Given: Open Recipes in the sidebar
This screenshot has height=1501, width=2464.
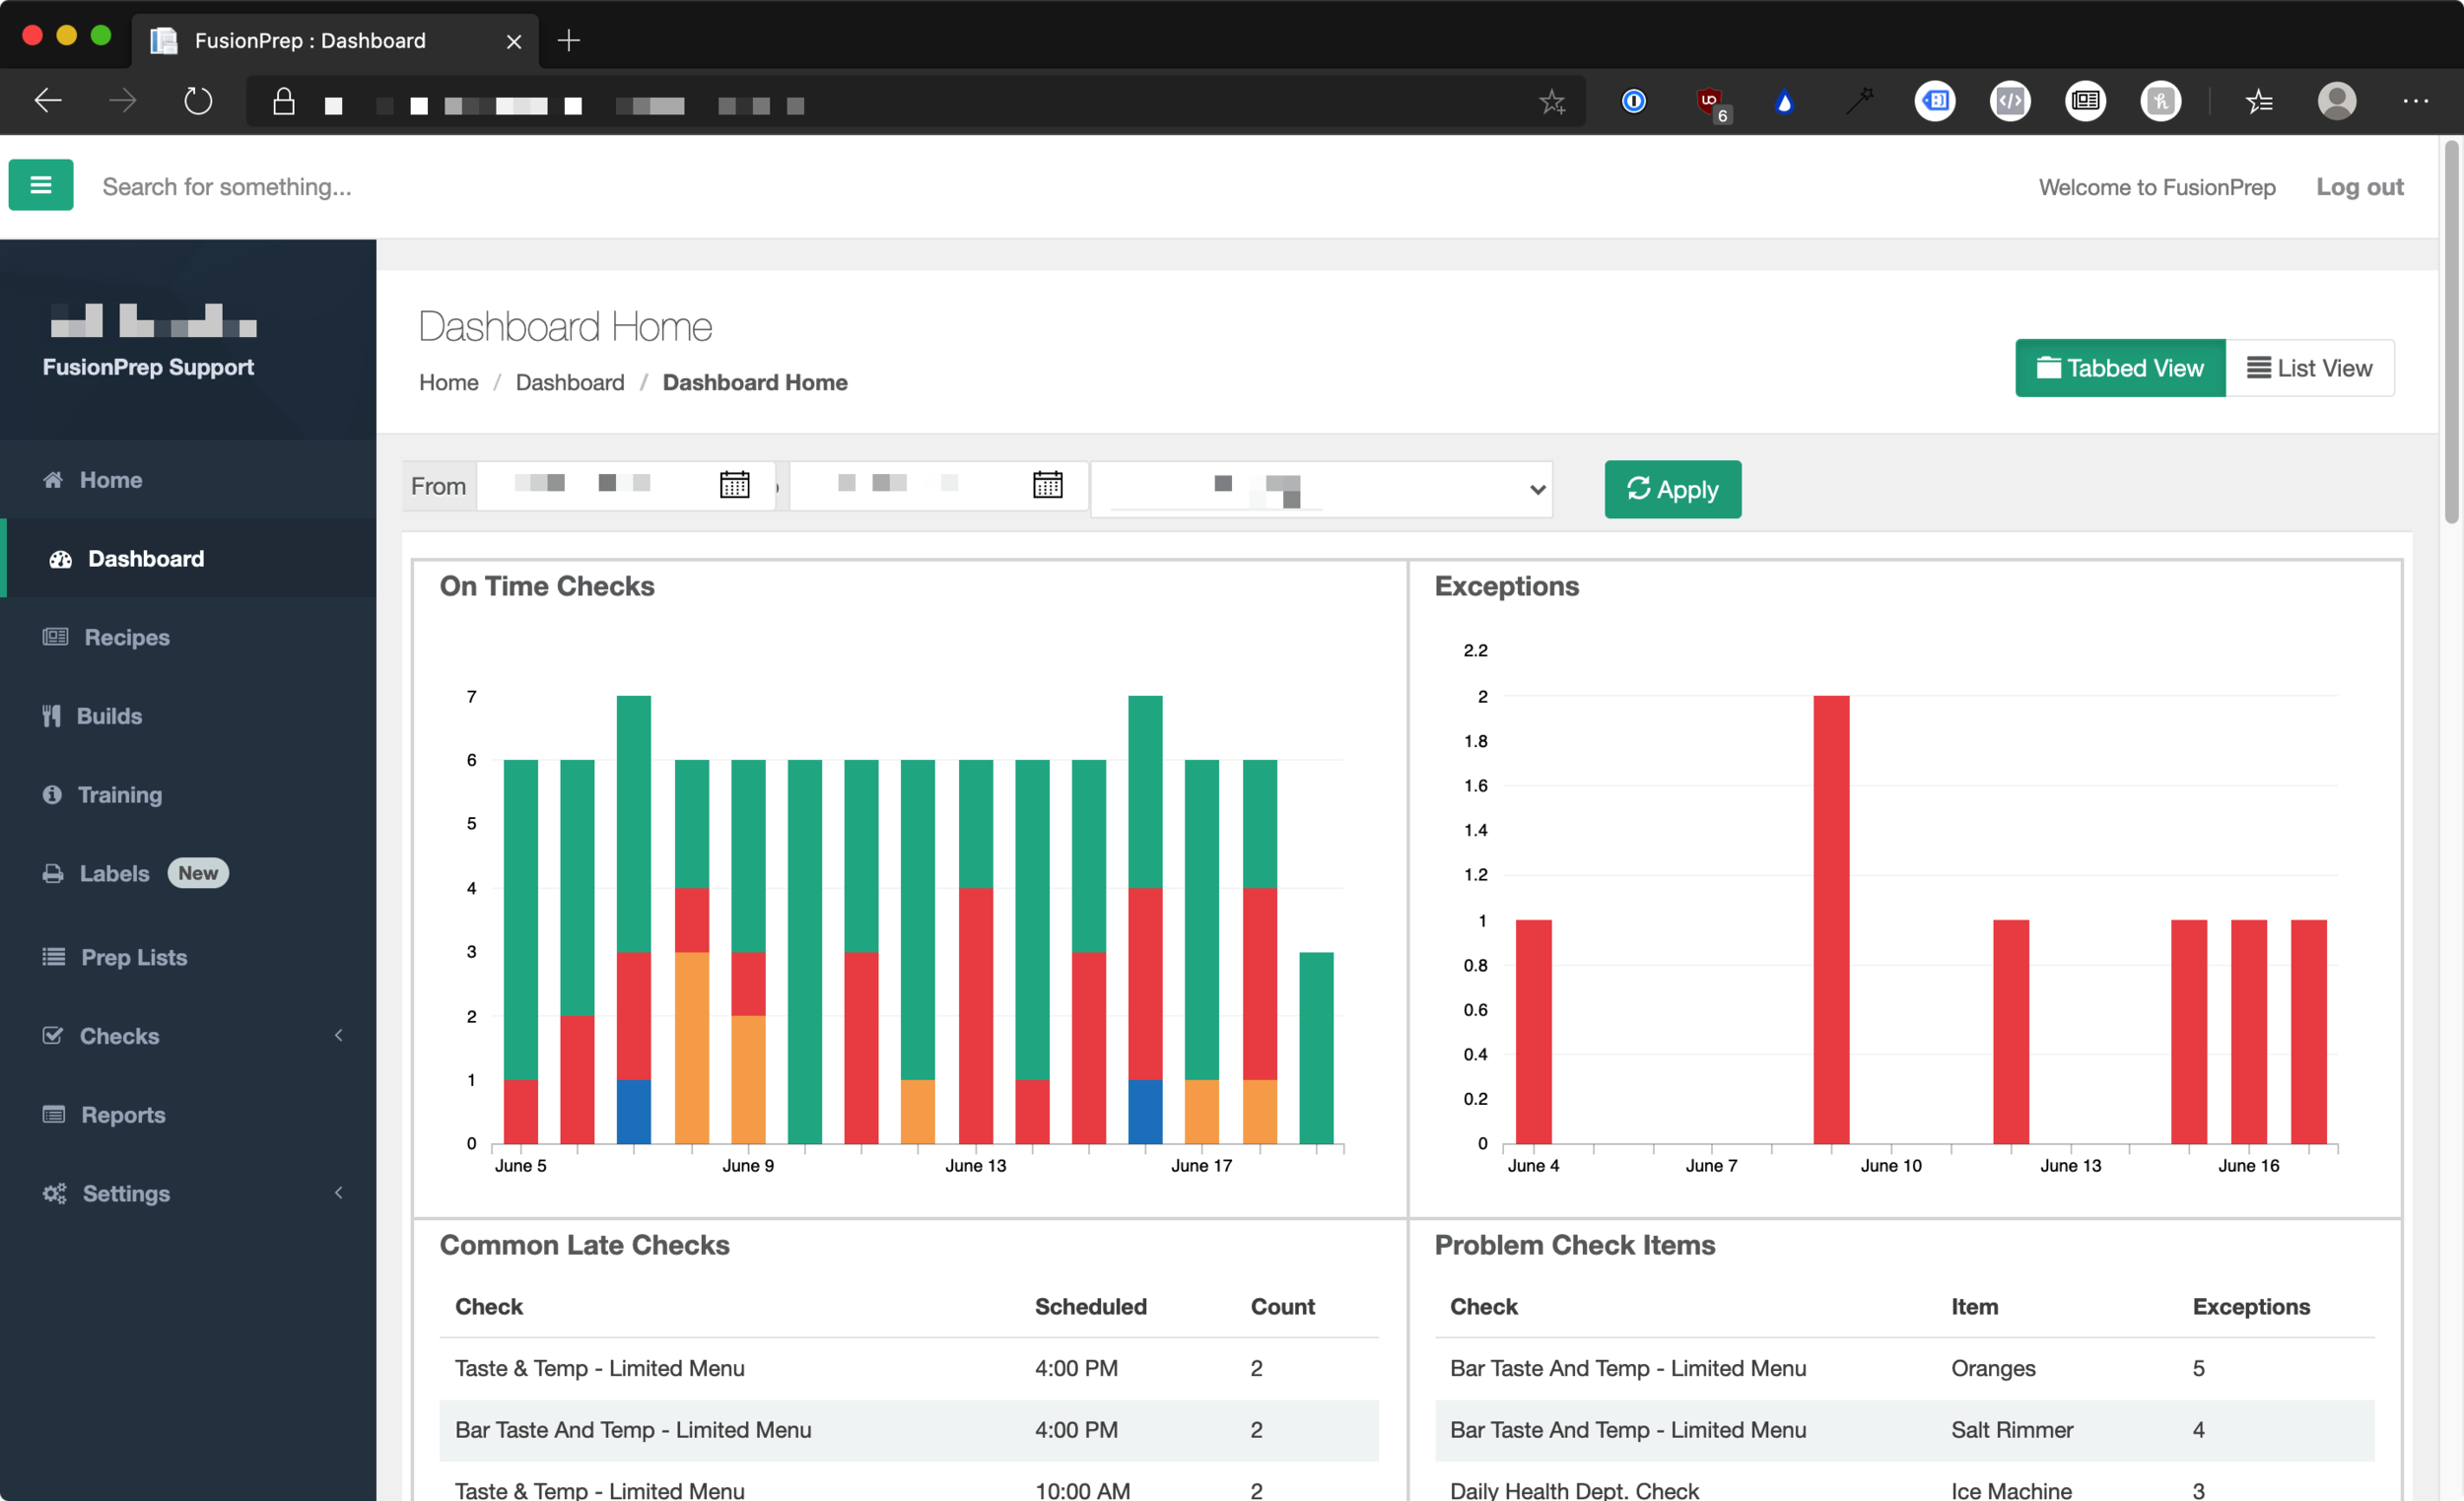Looking at the screenshot, I should 126,637.
